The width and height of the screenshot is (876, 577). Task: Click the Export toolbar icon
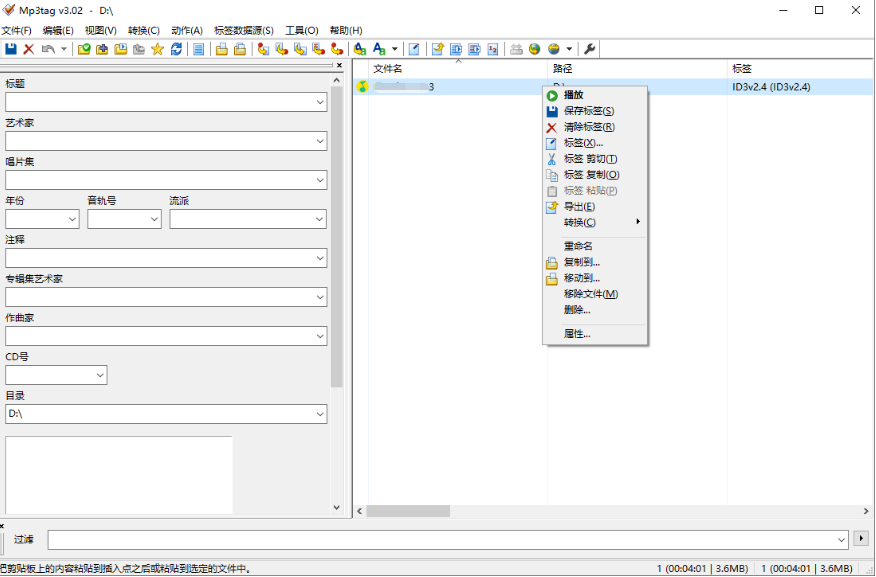click(438, 49)
